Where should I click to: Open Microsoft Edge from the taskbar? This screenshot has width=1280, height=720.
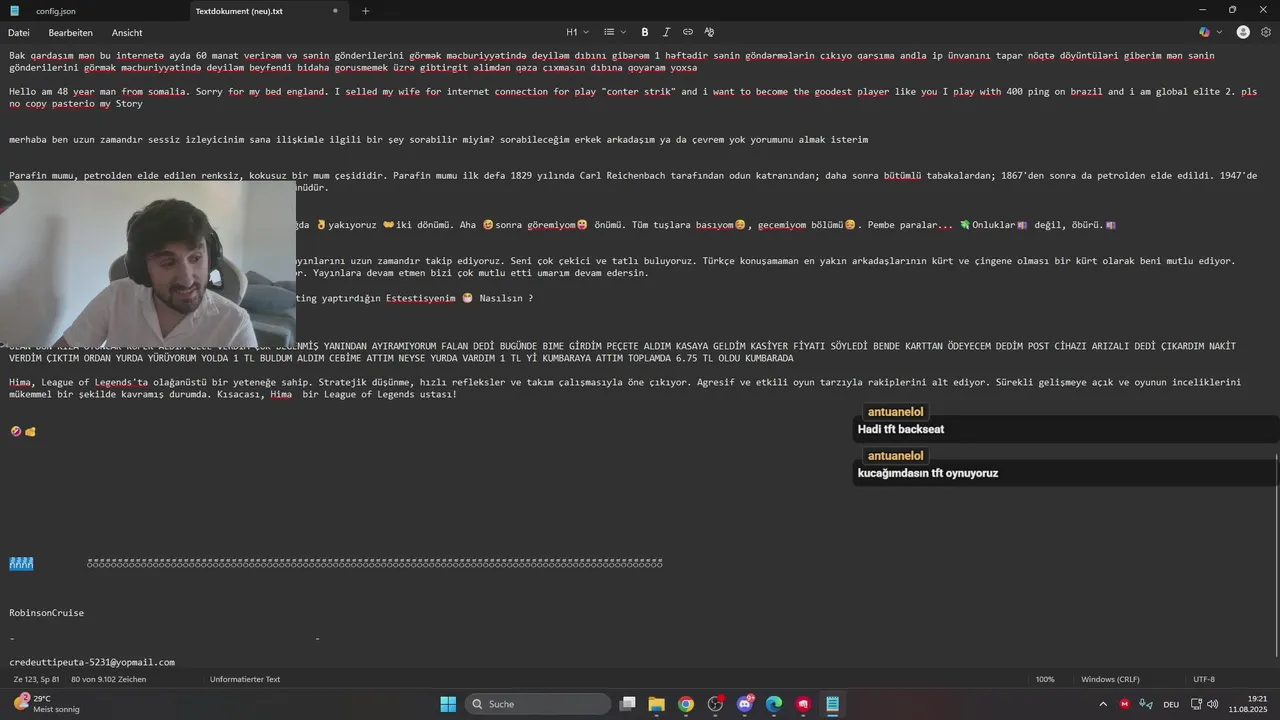(x=774, y=704)
